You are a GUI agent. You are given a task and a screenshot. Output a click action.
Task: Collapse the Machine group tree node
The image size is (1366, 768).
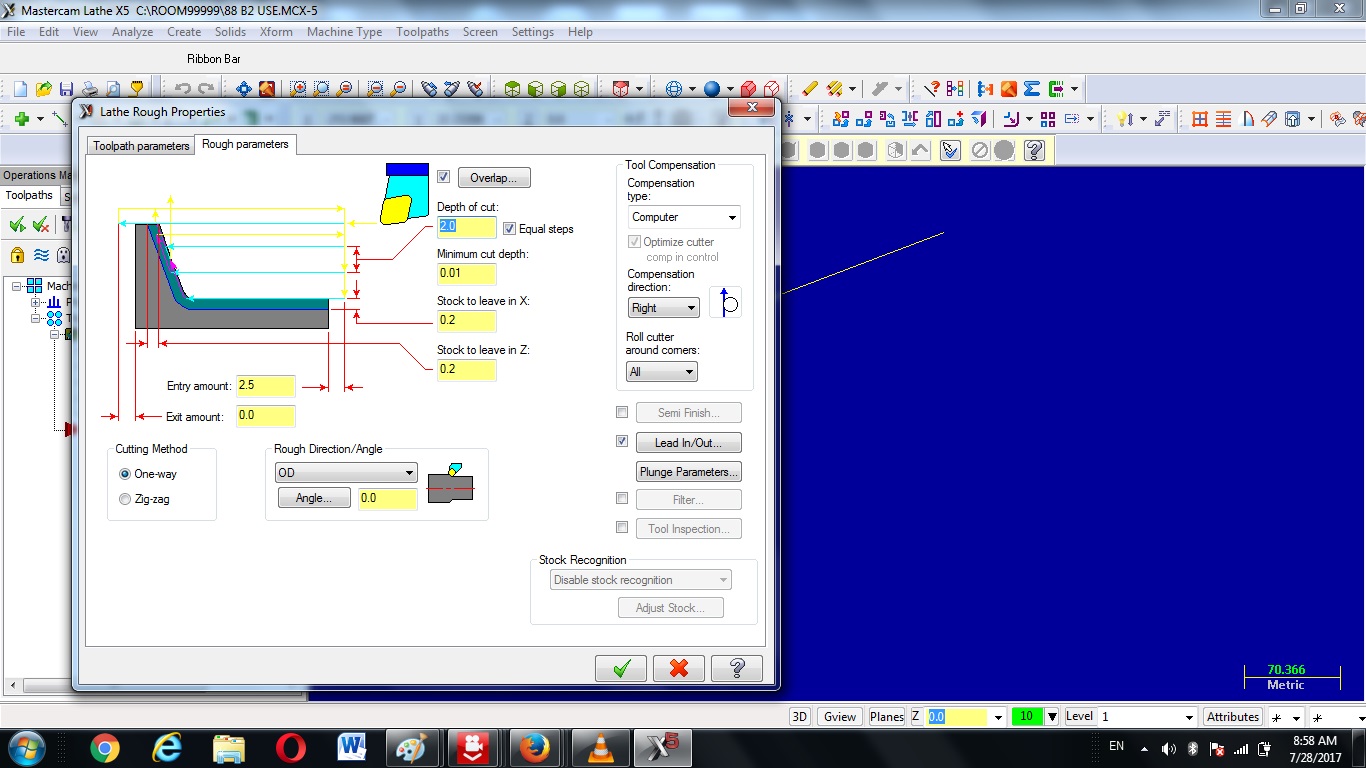click(x=17, y=286)
